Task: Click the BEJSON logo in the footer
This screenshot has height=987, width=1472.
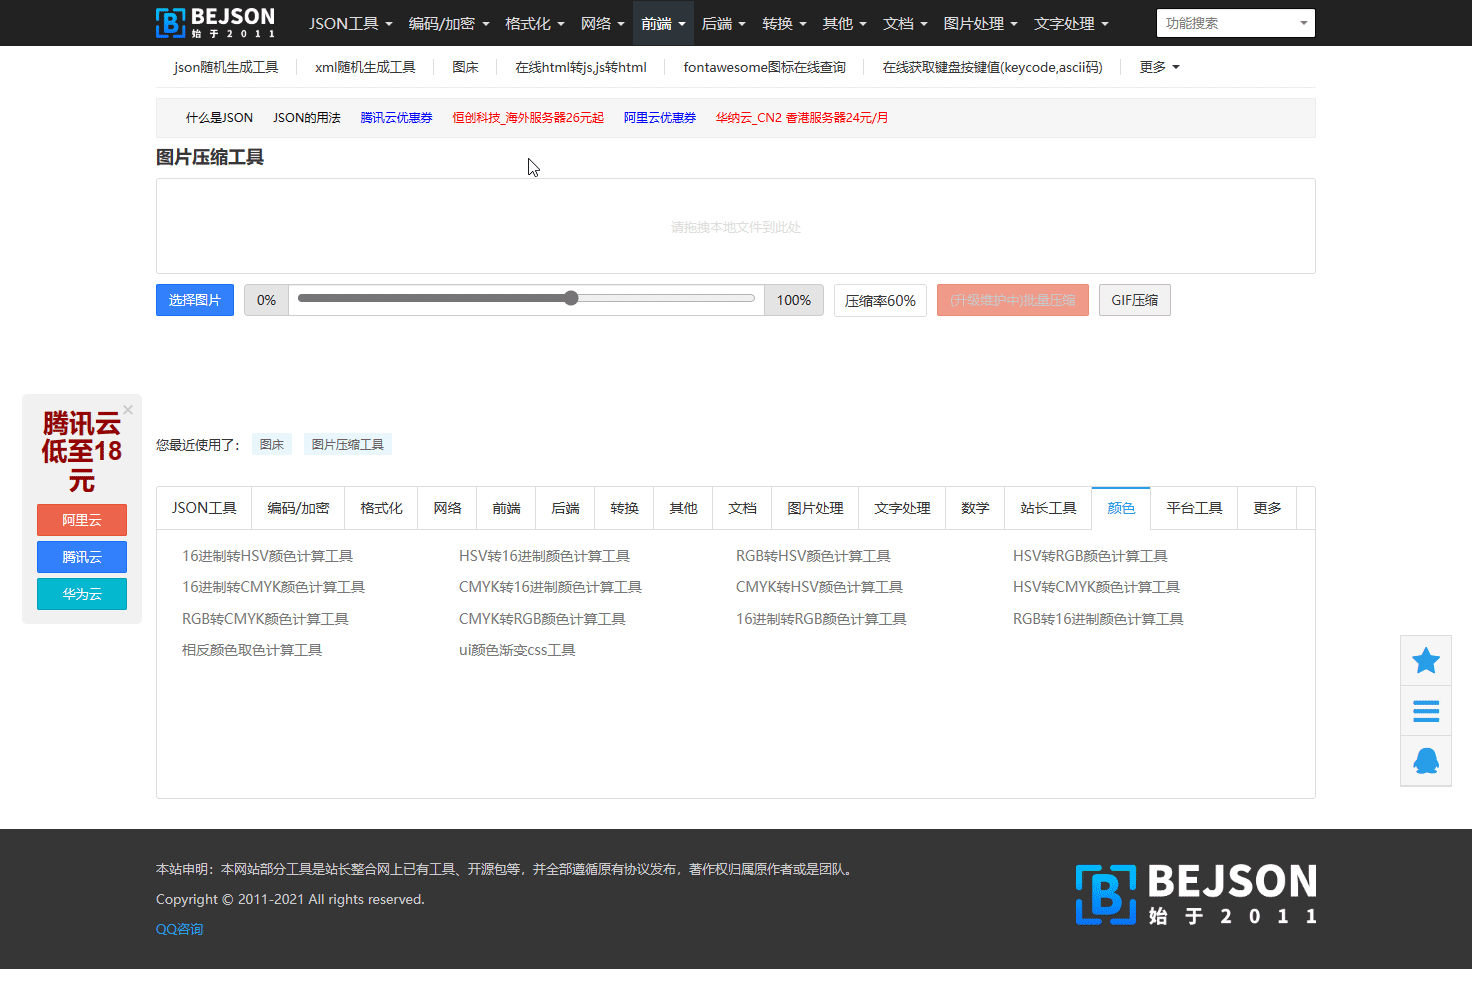Action: pos(1195,894)
